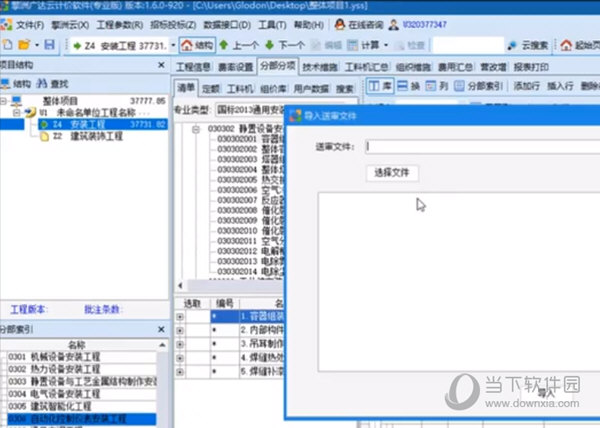Close the 项目结构 panel

(161, 65)
